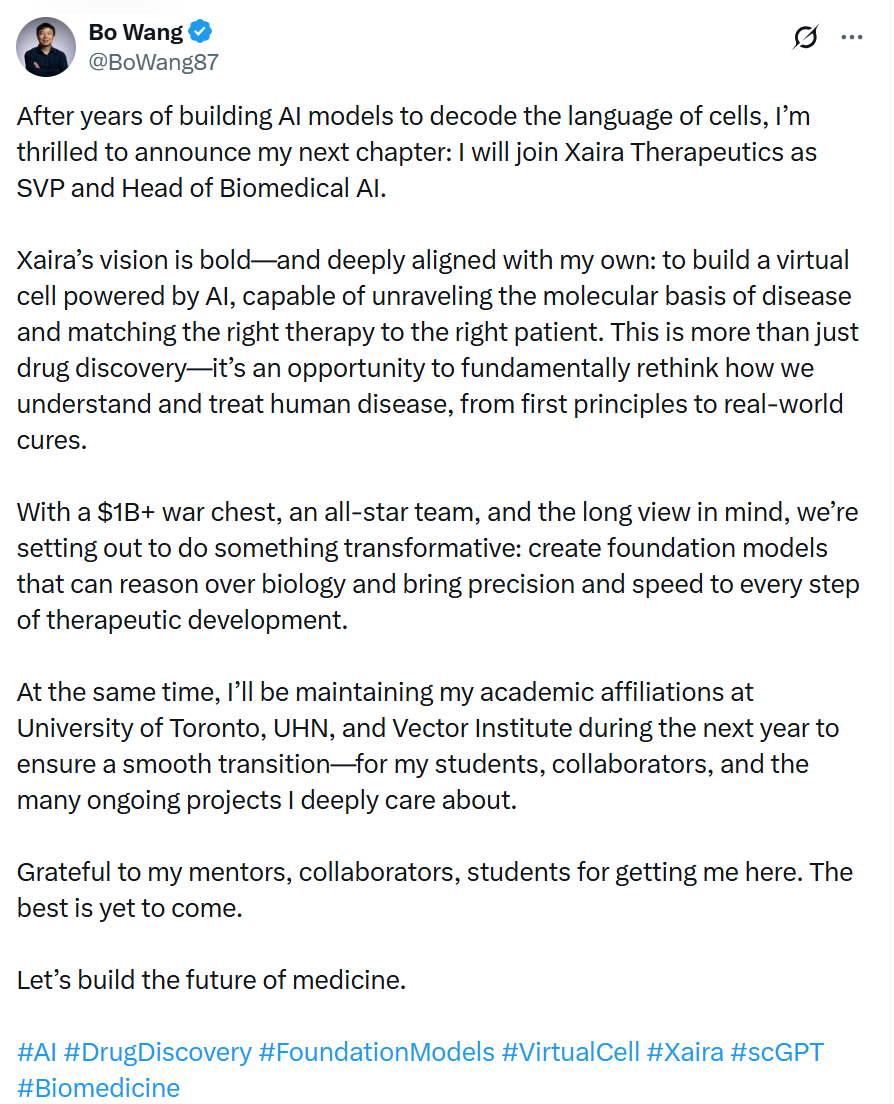
Task: Visit the #VirtualCell hashtag
Action: [x=571, y=1052]
